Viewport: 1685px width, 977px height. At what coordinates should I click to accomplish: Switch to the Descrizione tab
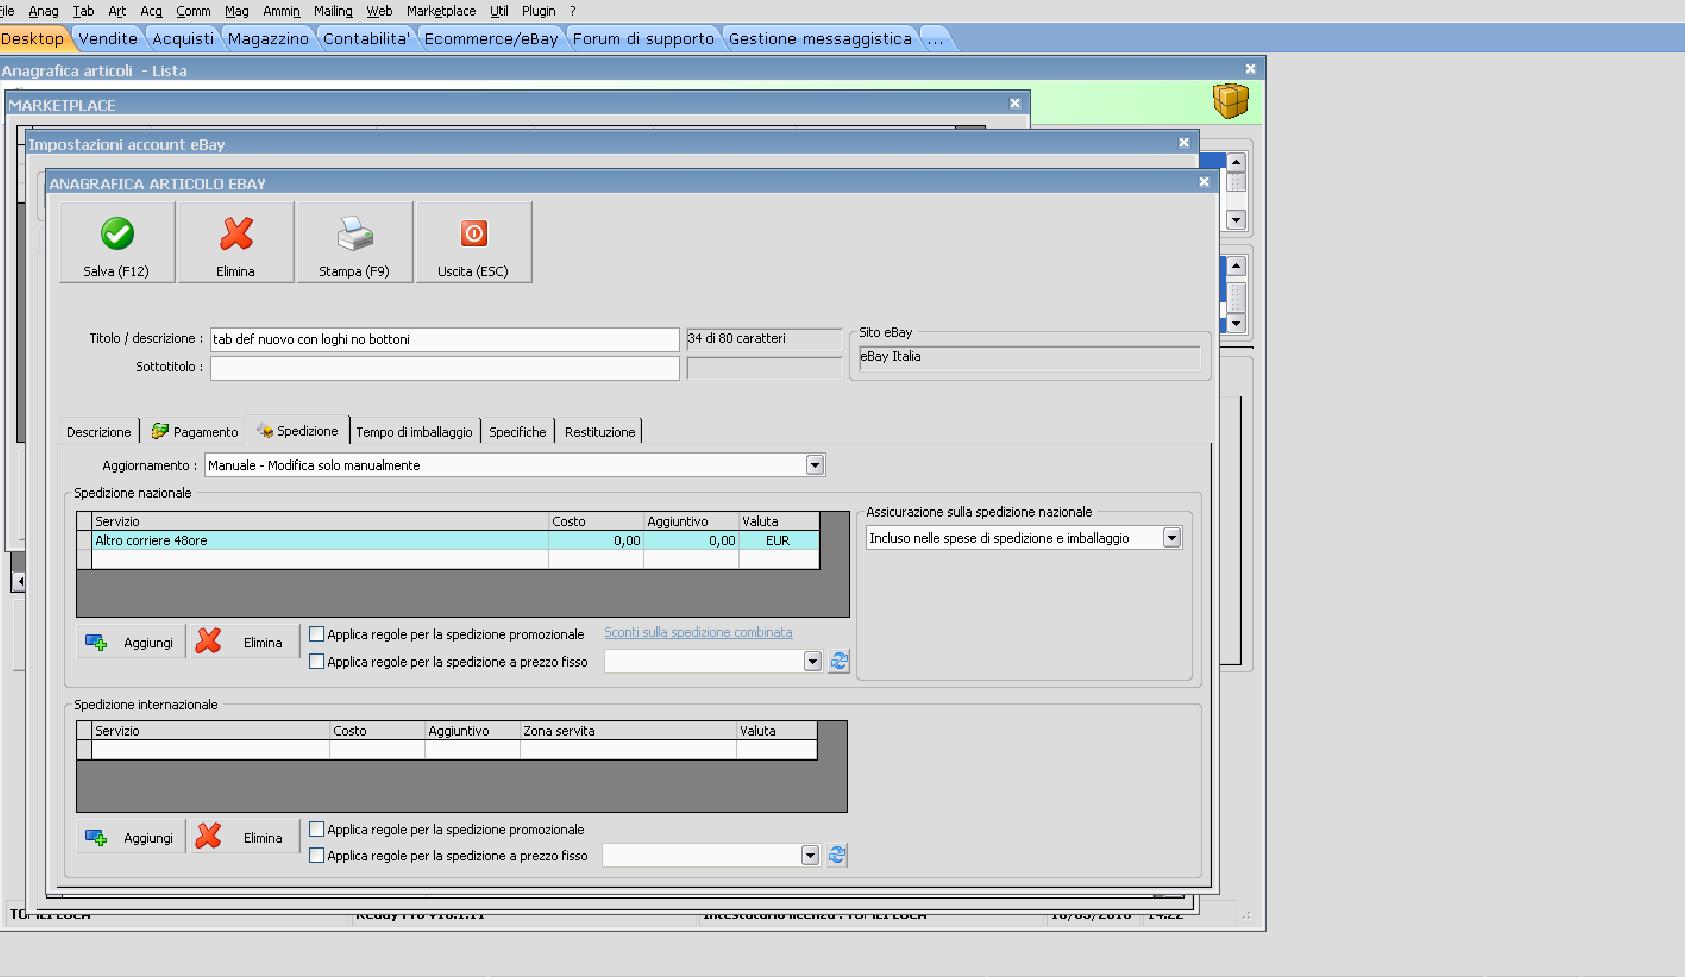point(99,432)
